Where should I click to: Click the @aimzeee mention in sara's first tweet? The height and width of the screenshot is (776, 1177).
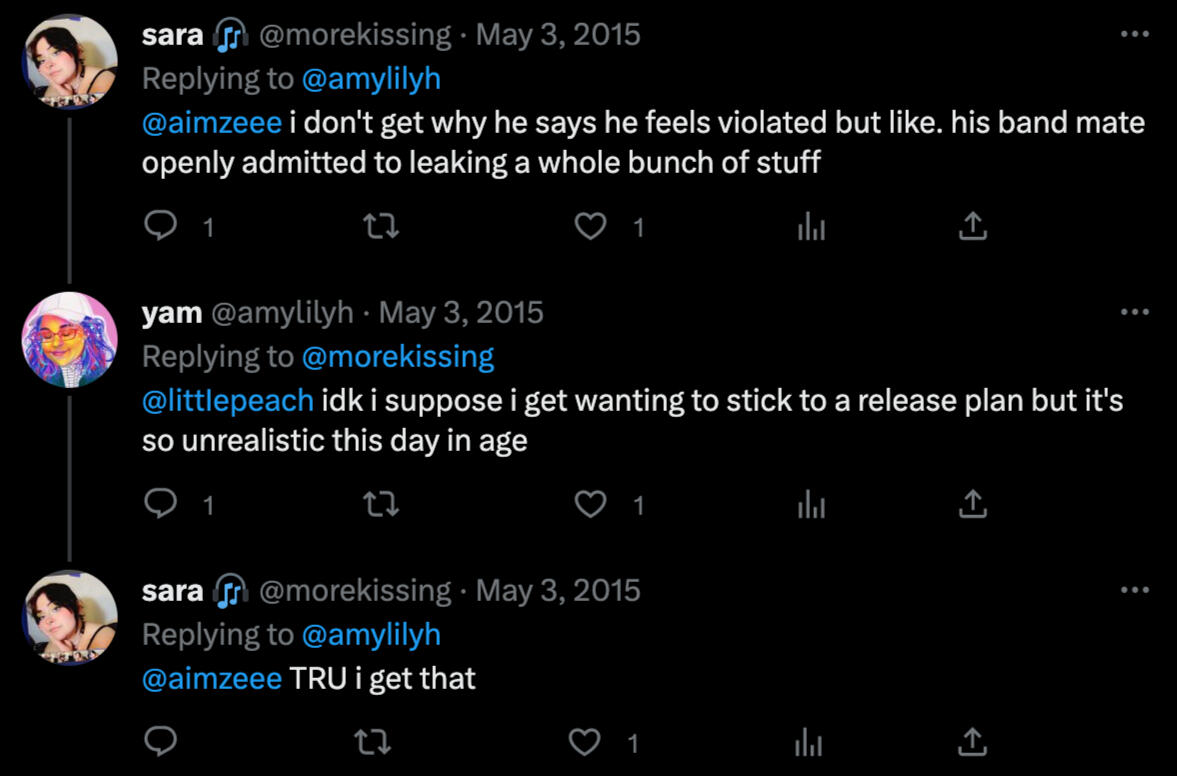212,123
